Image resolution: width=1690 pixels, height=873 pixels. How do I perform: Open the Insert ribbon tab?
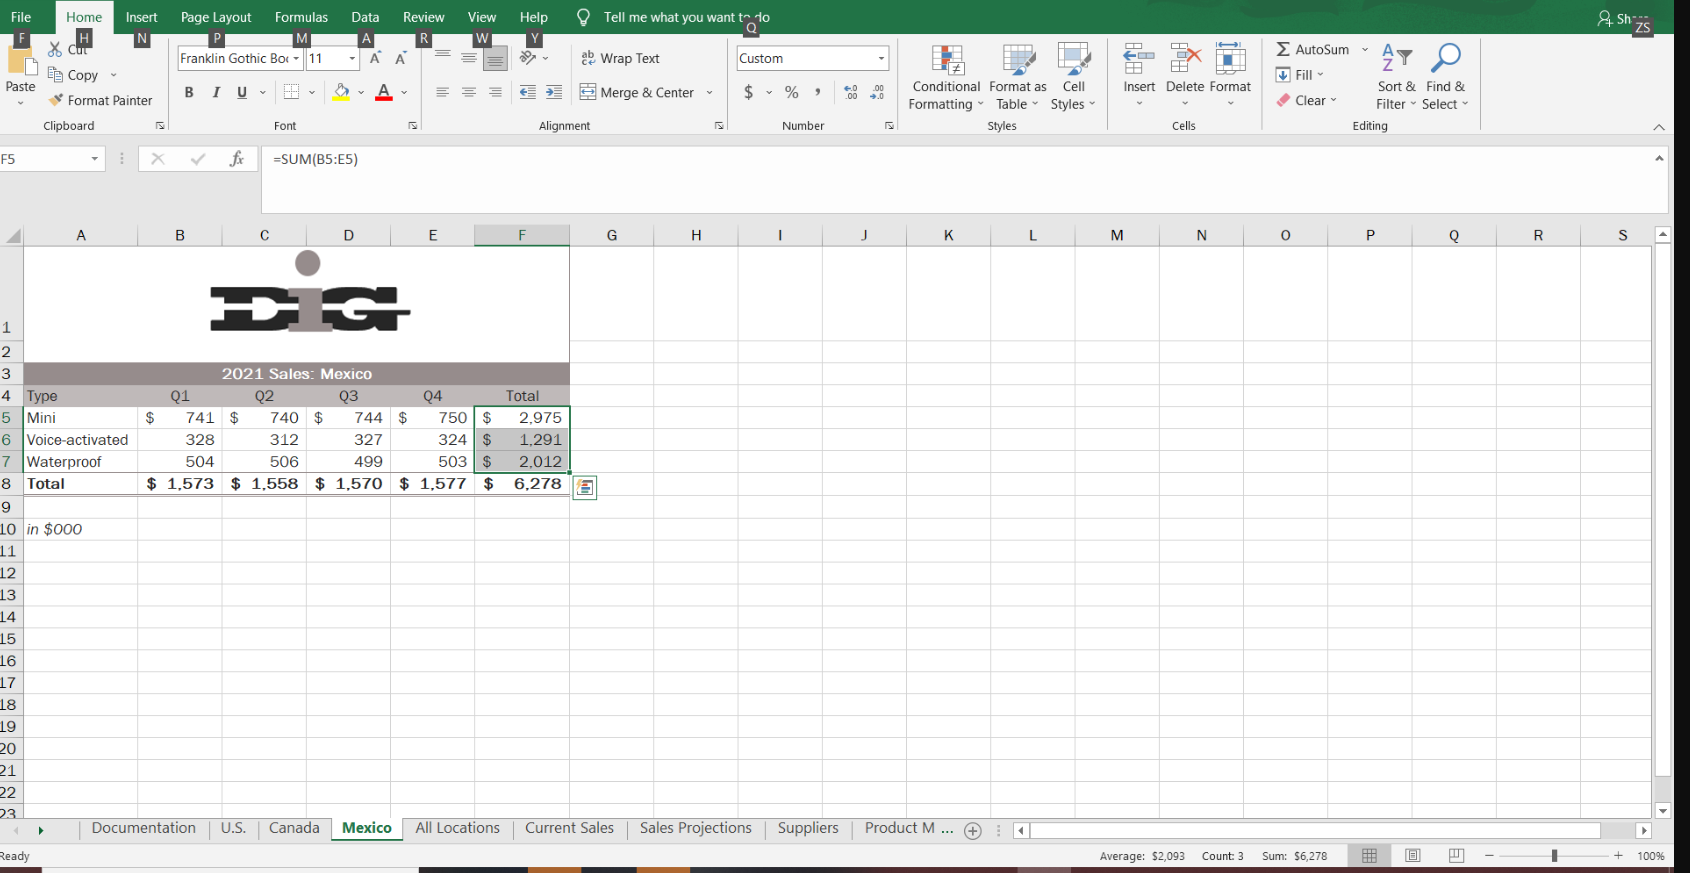point(141,17)
